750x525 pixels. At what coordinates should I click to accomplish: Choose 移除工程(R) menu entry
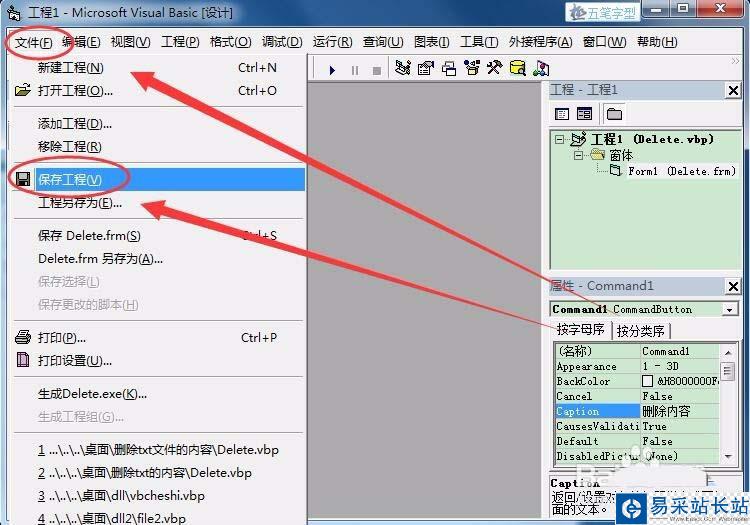(158, 146)
